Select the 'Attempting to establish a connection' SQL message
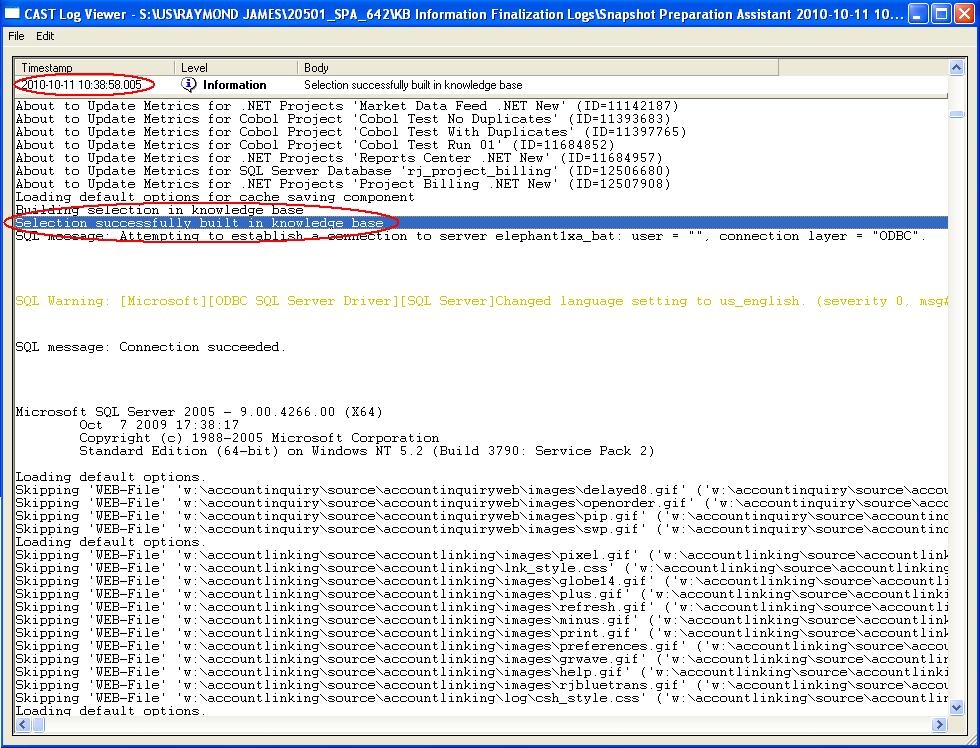 [471, 236]
